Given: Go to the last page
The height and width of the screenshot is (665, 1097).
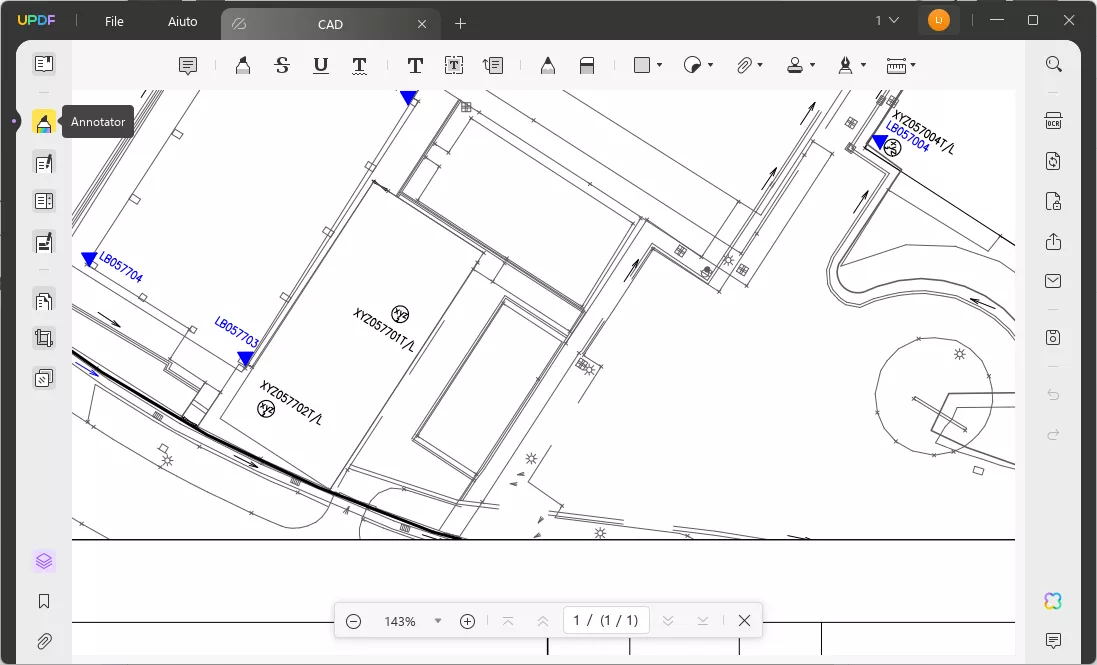Looking at the screenshot, I should click(702, 621).
